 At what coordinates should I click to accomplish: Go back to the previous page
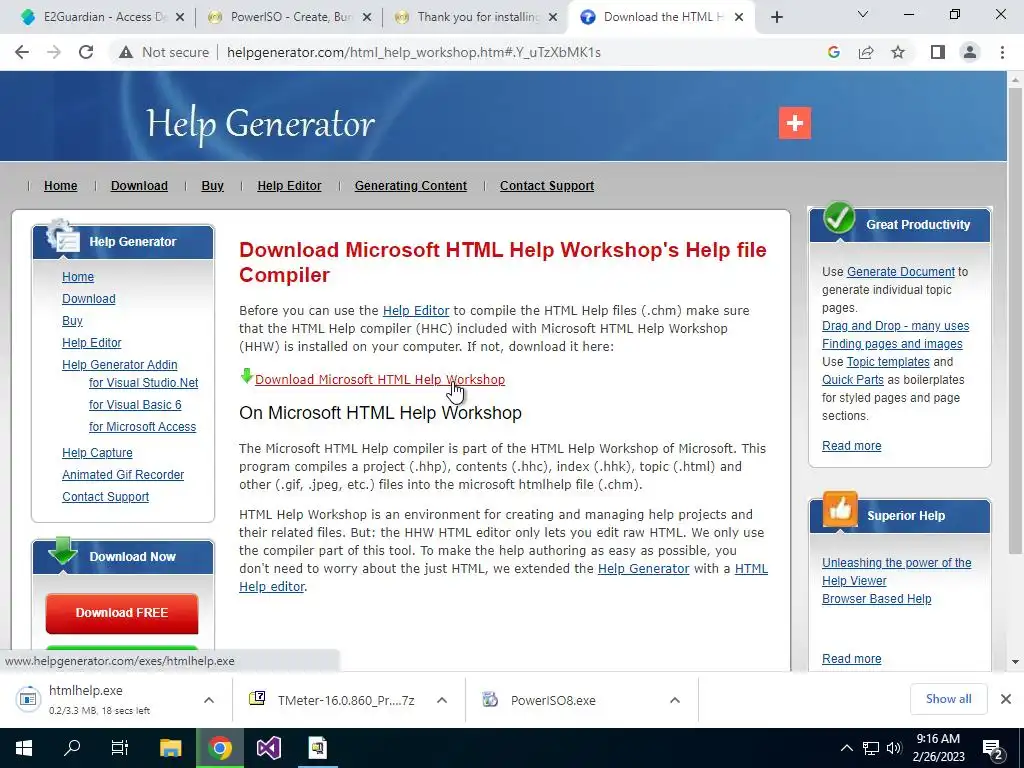[22, 52]
